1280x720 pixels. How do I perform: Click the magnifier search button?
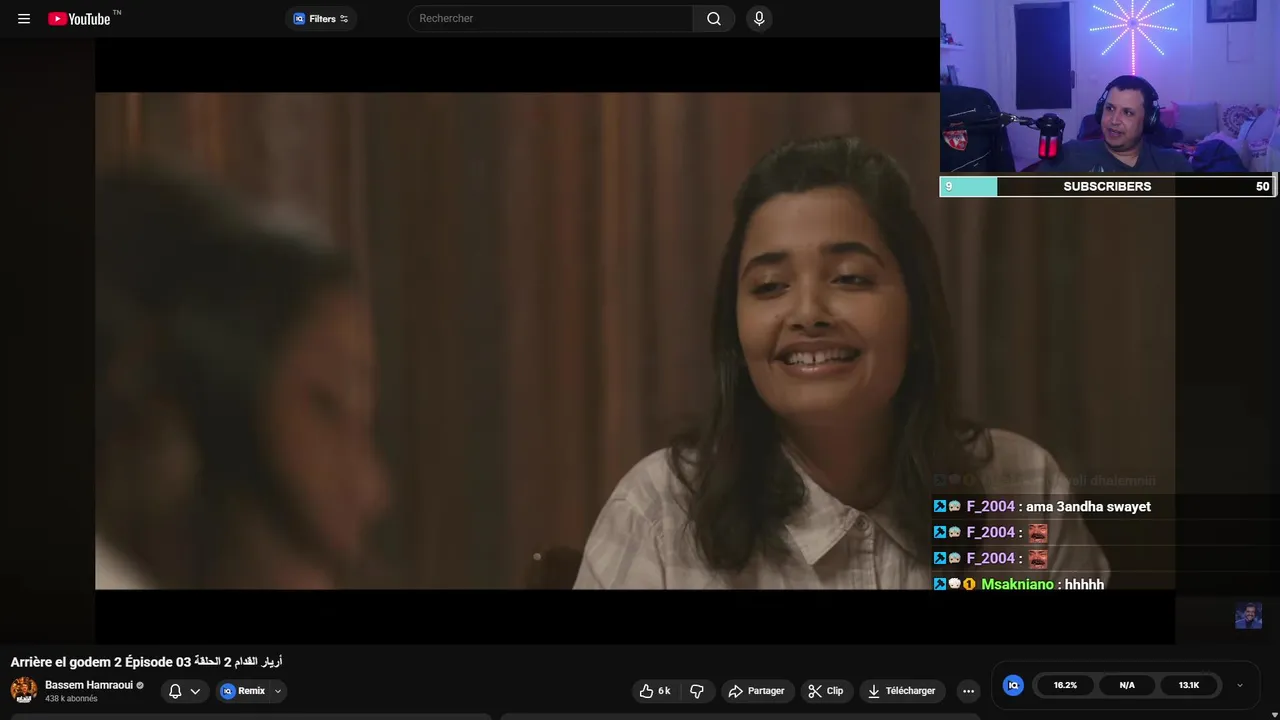(714, 18)
